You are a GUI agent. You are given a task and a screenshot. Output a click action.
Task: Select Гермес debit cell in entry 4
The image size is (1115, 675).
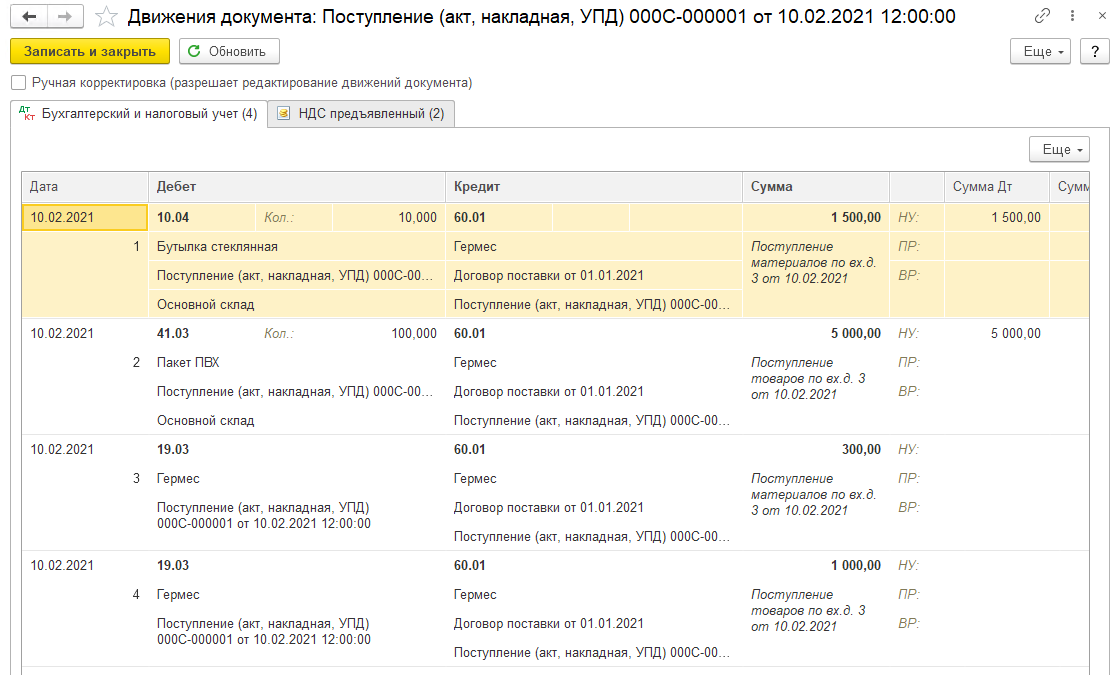coord(297,595)
